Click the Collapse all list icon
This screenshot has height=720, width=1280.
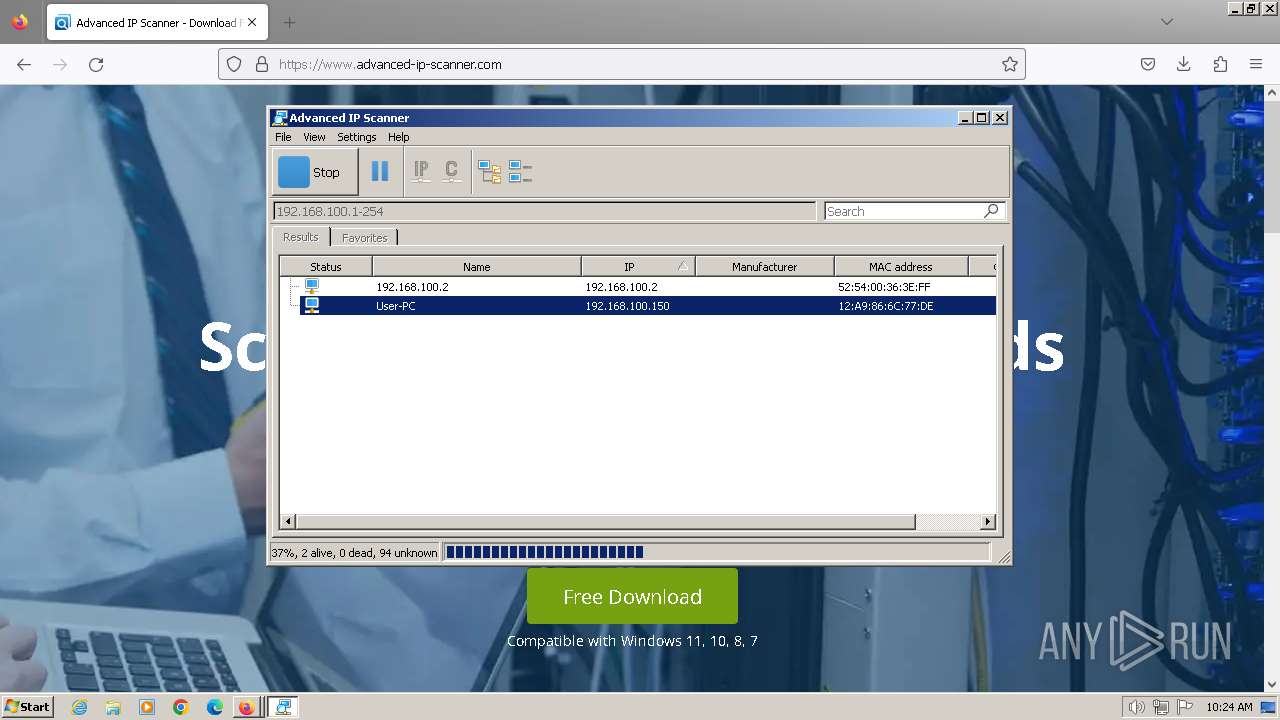pos(520,172)
